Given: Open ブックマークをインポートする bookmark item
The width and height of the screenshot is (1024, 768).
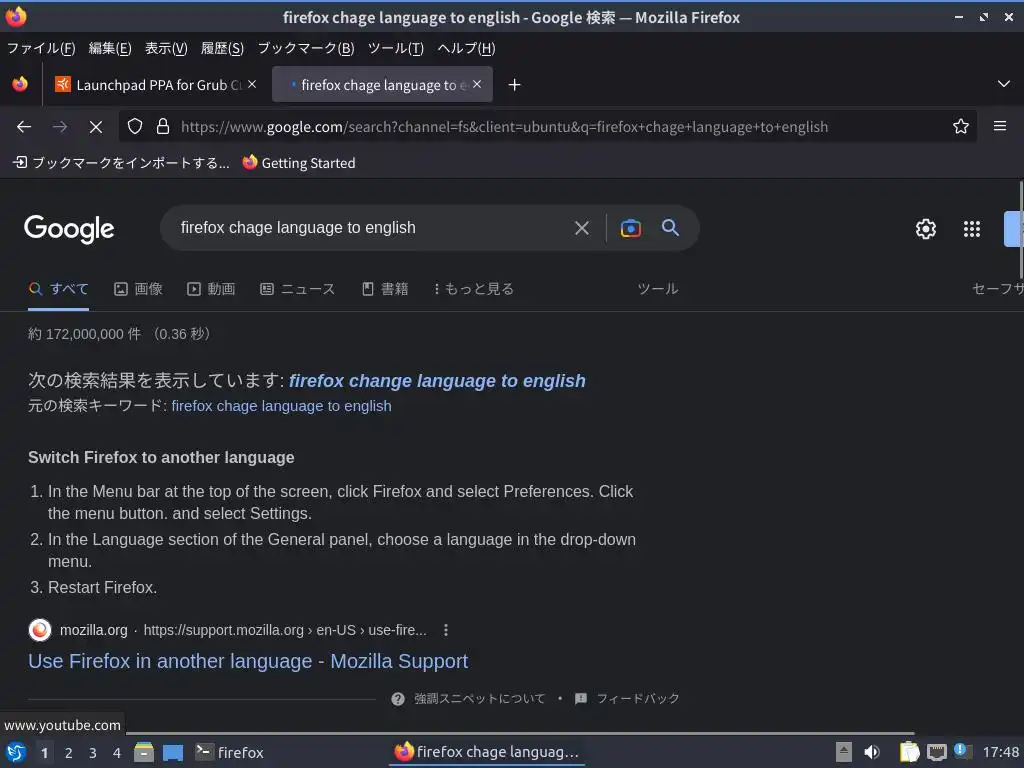Looking at the screenshot, I should [x=121, y=163].
